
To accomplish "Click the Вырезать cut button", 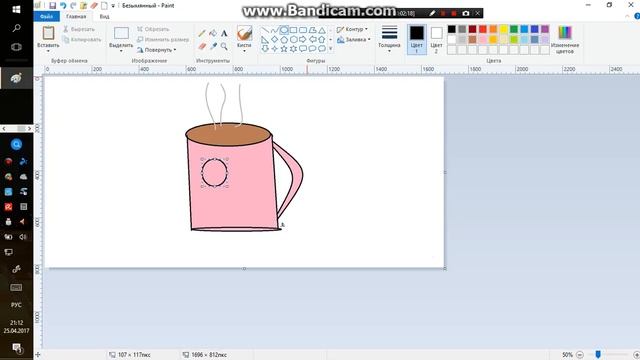I will 79,29.
